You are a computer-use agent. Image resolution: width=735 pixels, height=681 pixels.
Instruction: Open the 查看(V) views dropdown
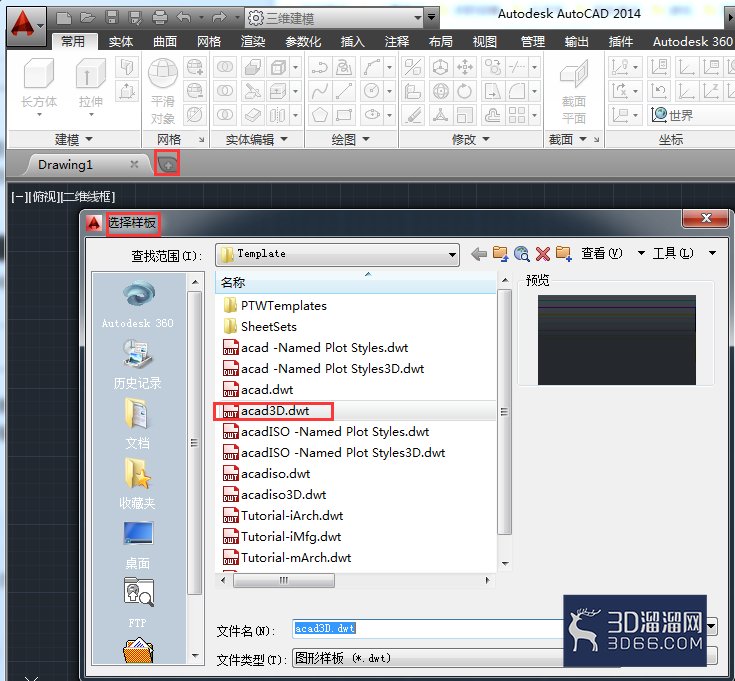coord(613,254)
